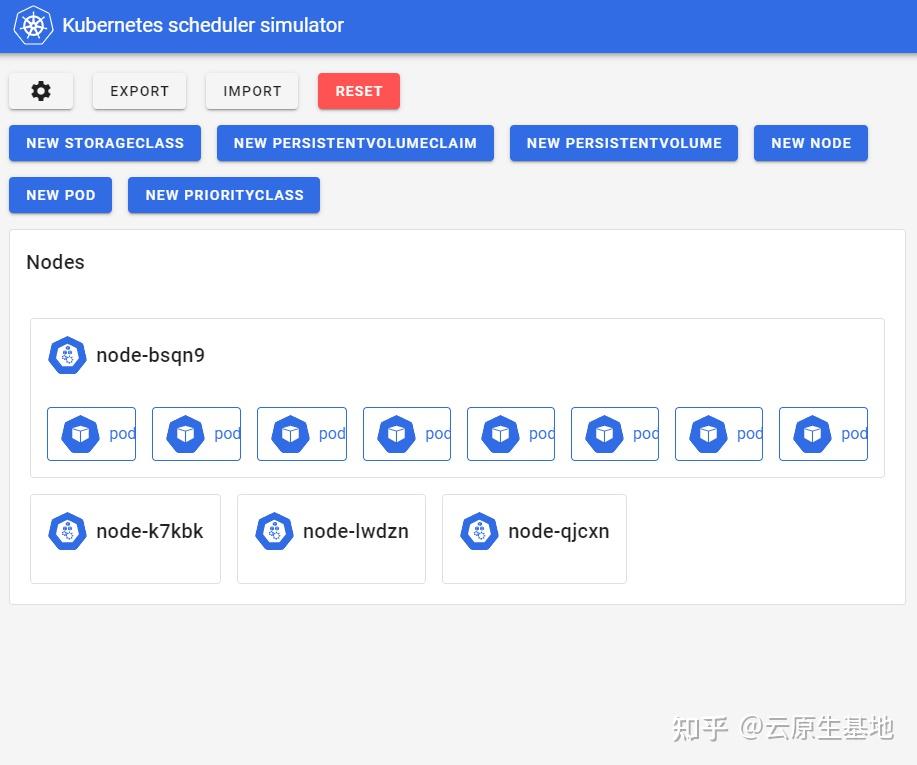This screenshot has width=917, height=765.
Task: Add a node with NEW NODE
Action: tap(810, 143)
